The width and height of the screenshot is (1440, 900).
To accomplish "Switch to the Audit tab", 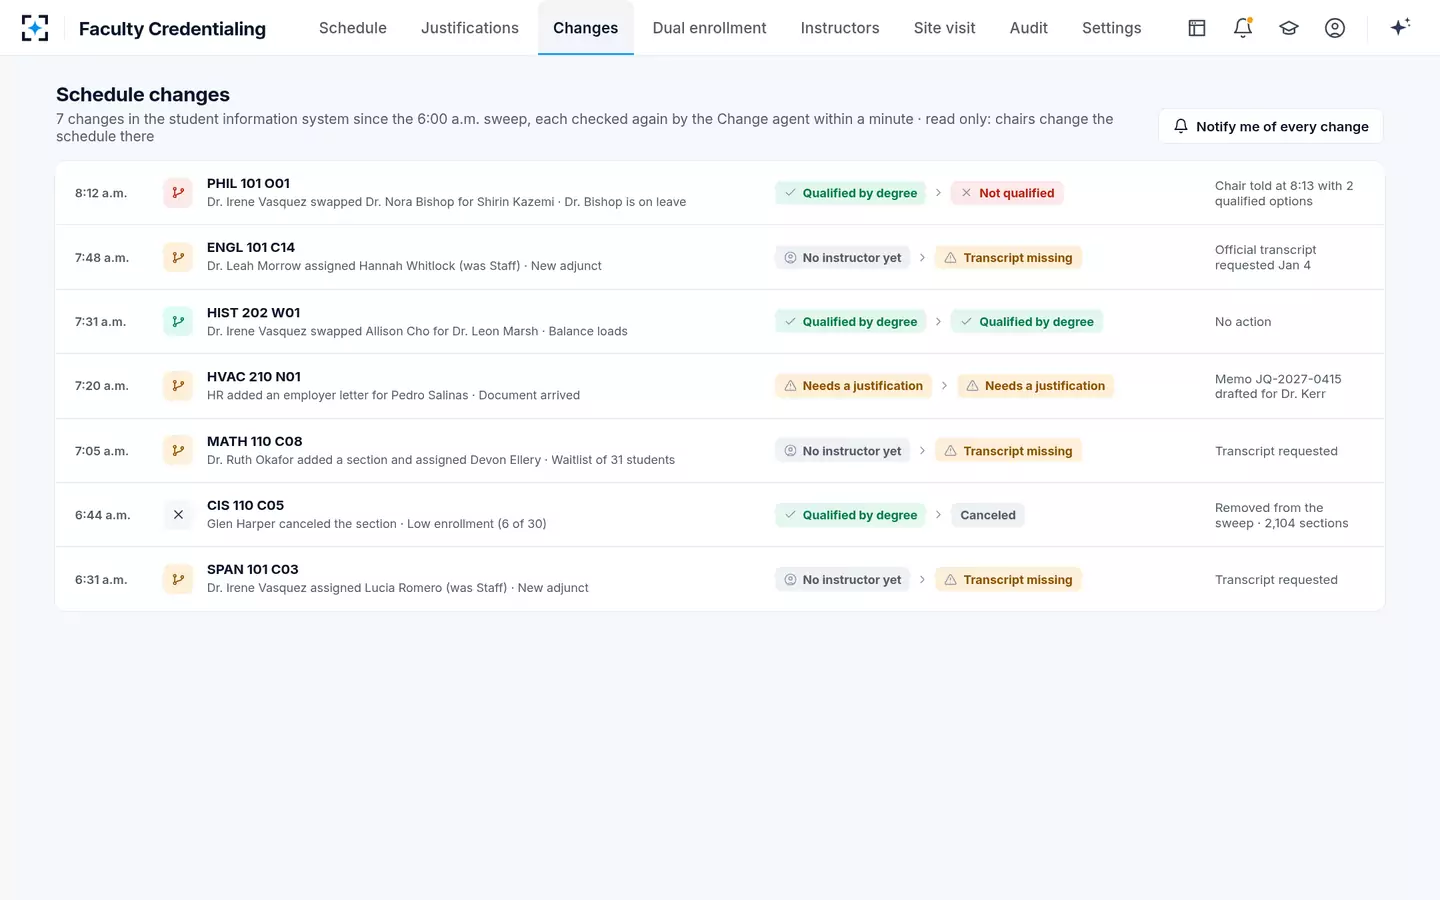I will (x=1029, y=28).
